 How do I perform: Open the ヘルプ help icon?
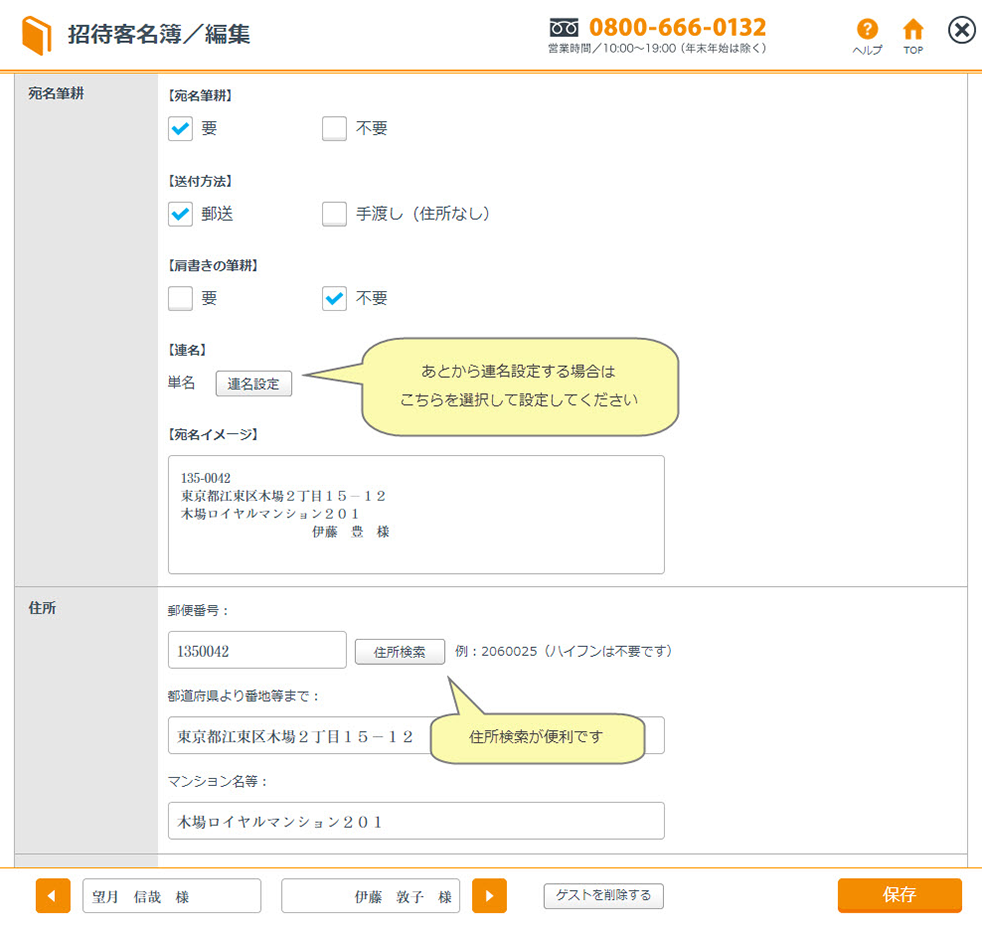867,31
